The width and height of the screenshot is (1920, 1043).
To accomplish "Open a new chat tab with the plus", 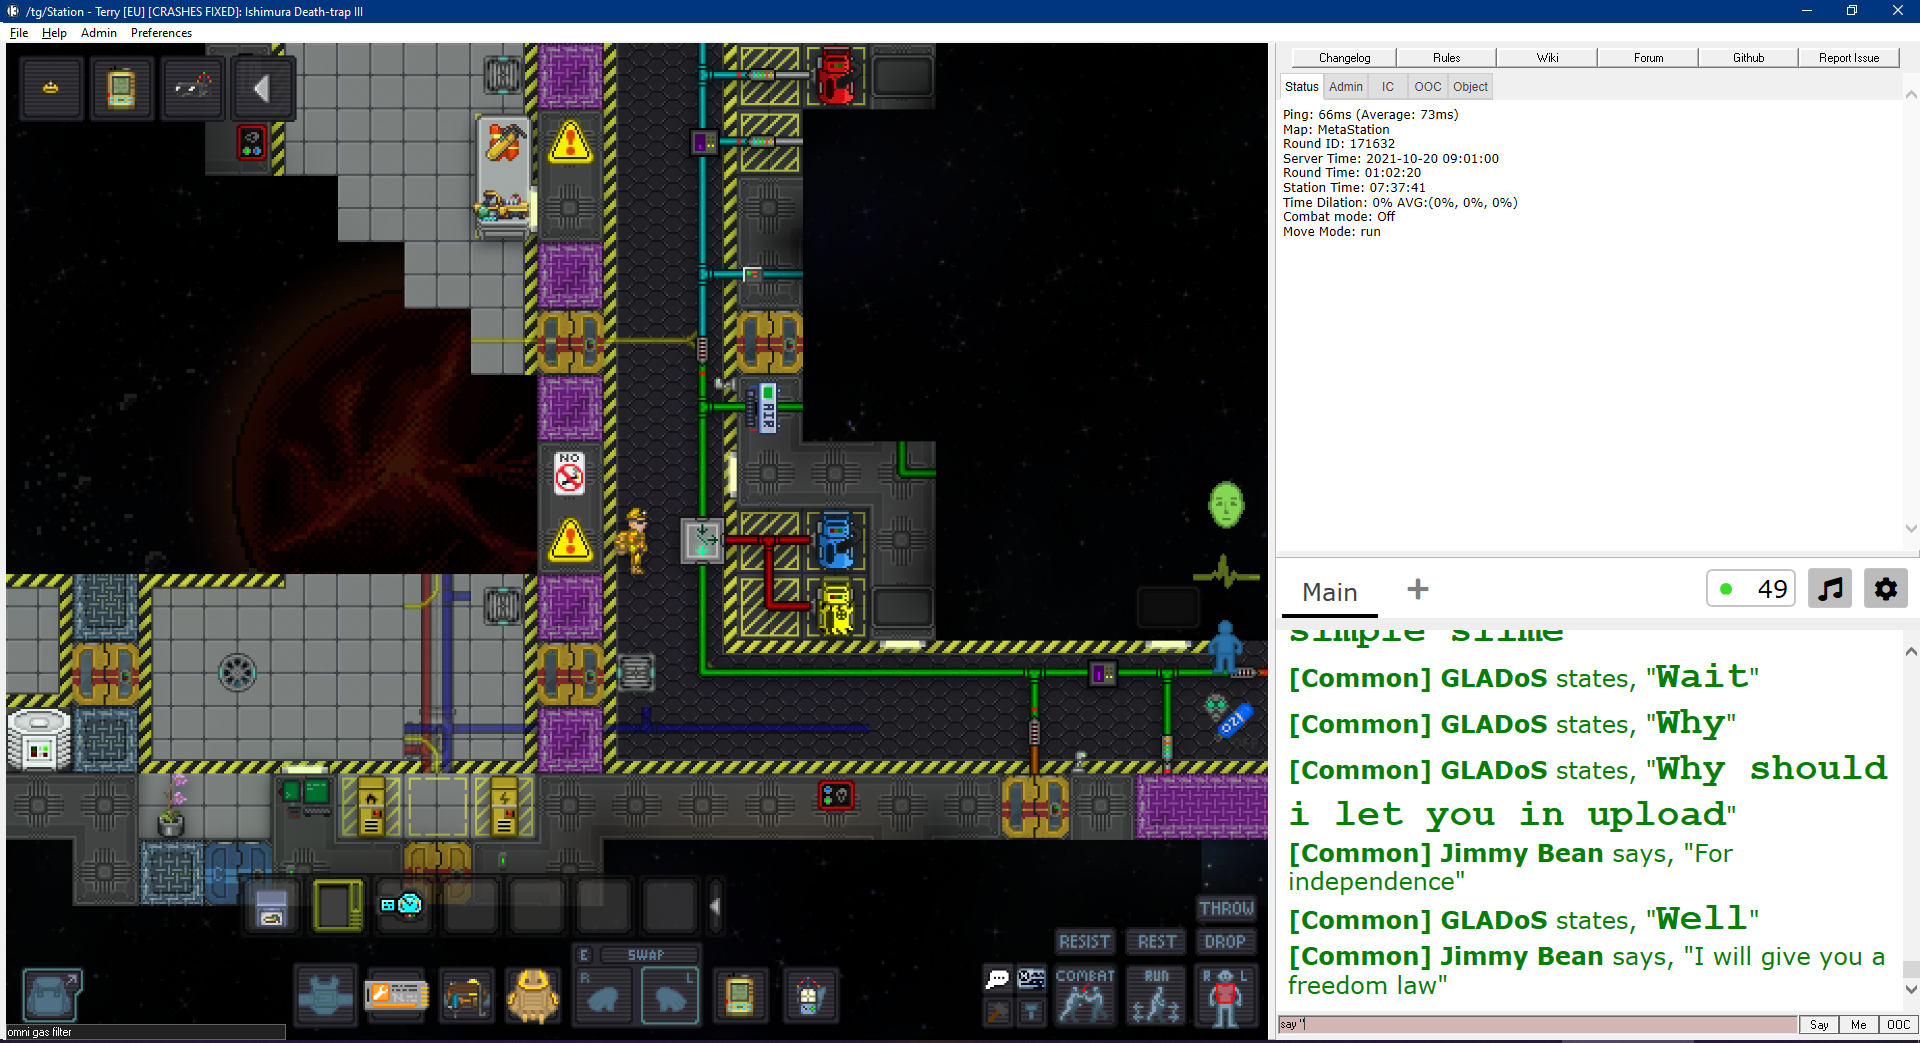I will click(x=1417, y=589).
